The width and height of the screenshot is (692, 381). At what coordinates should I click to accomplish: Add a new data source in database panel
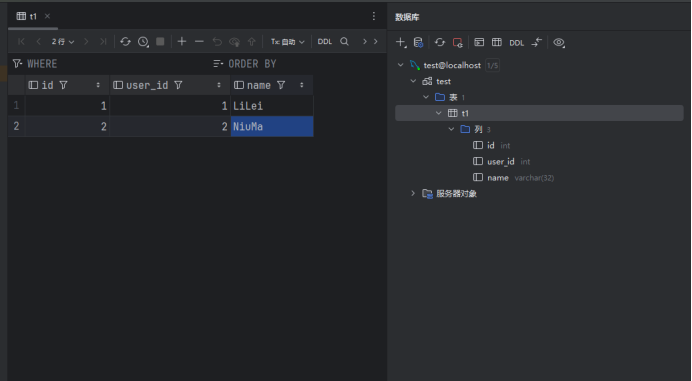[x=401, y=42]
